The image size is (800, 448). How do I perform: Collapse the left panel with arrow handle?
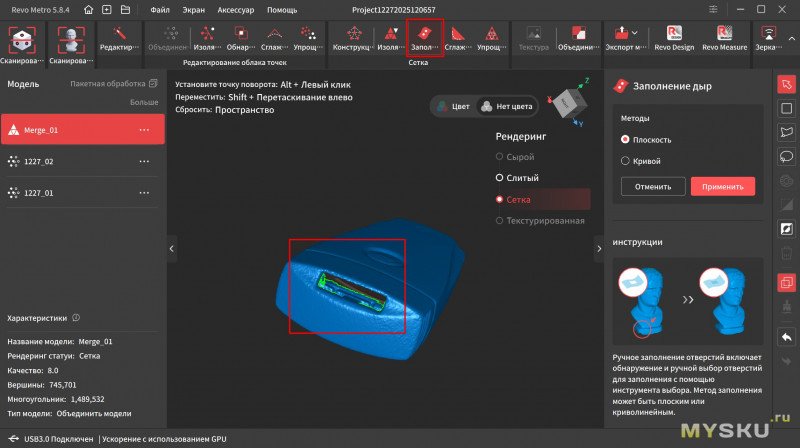[x=171, y=248]
